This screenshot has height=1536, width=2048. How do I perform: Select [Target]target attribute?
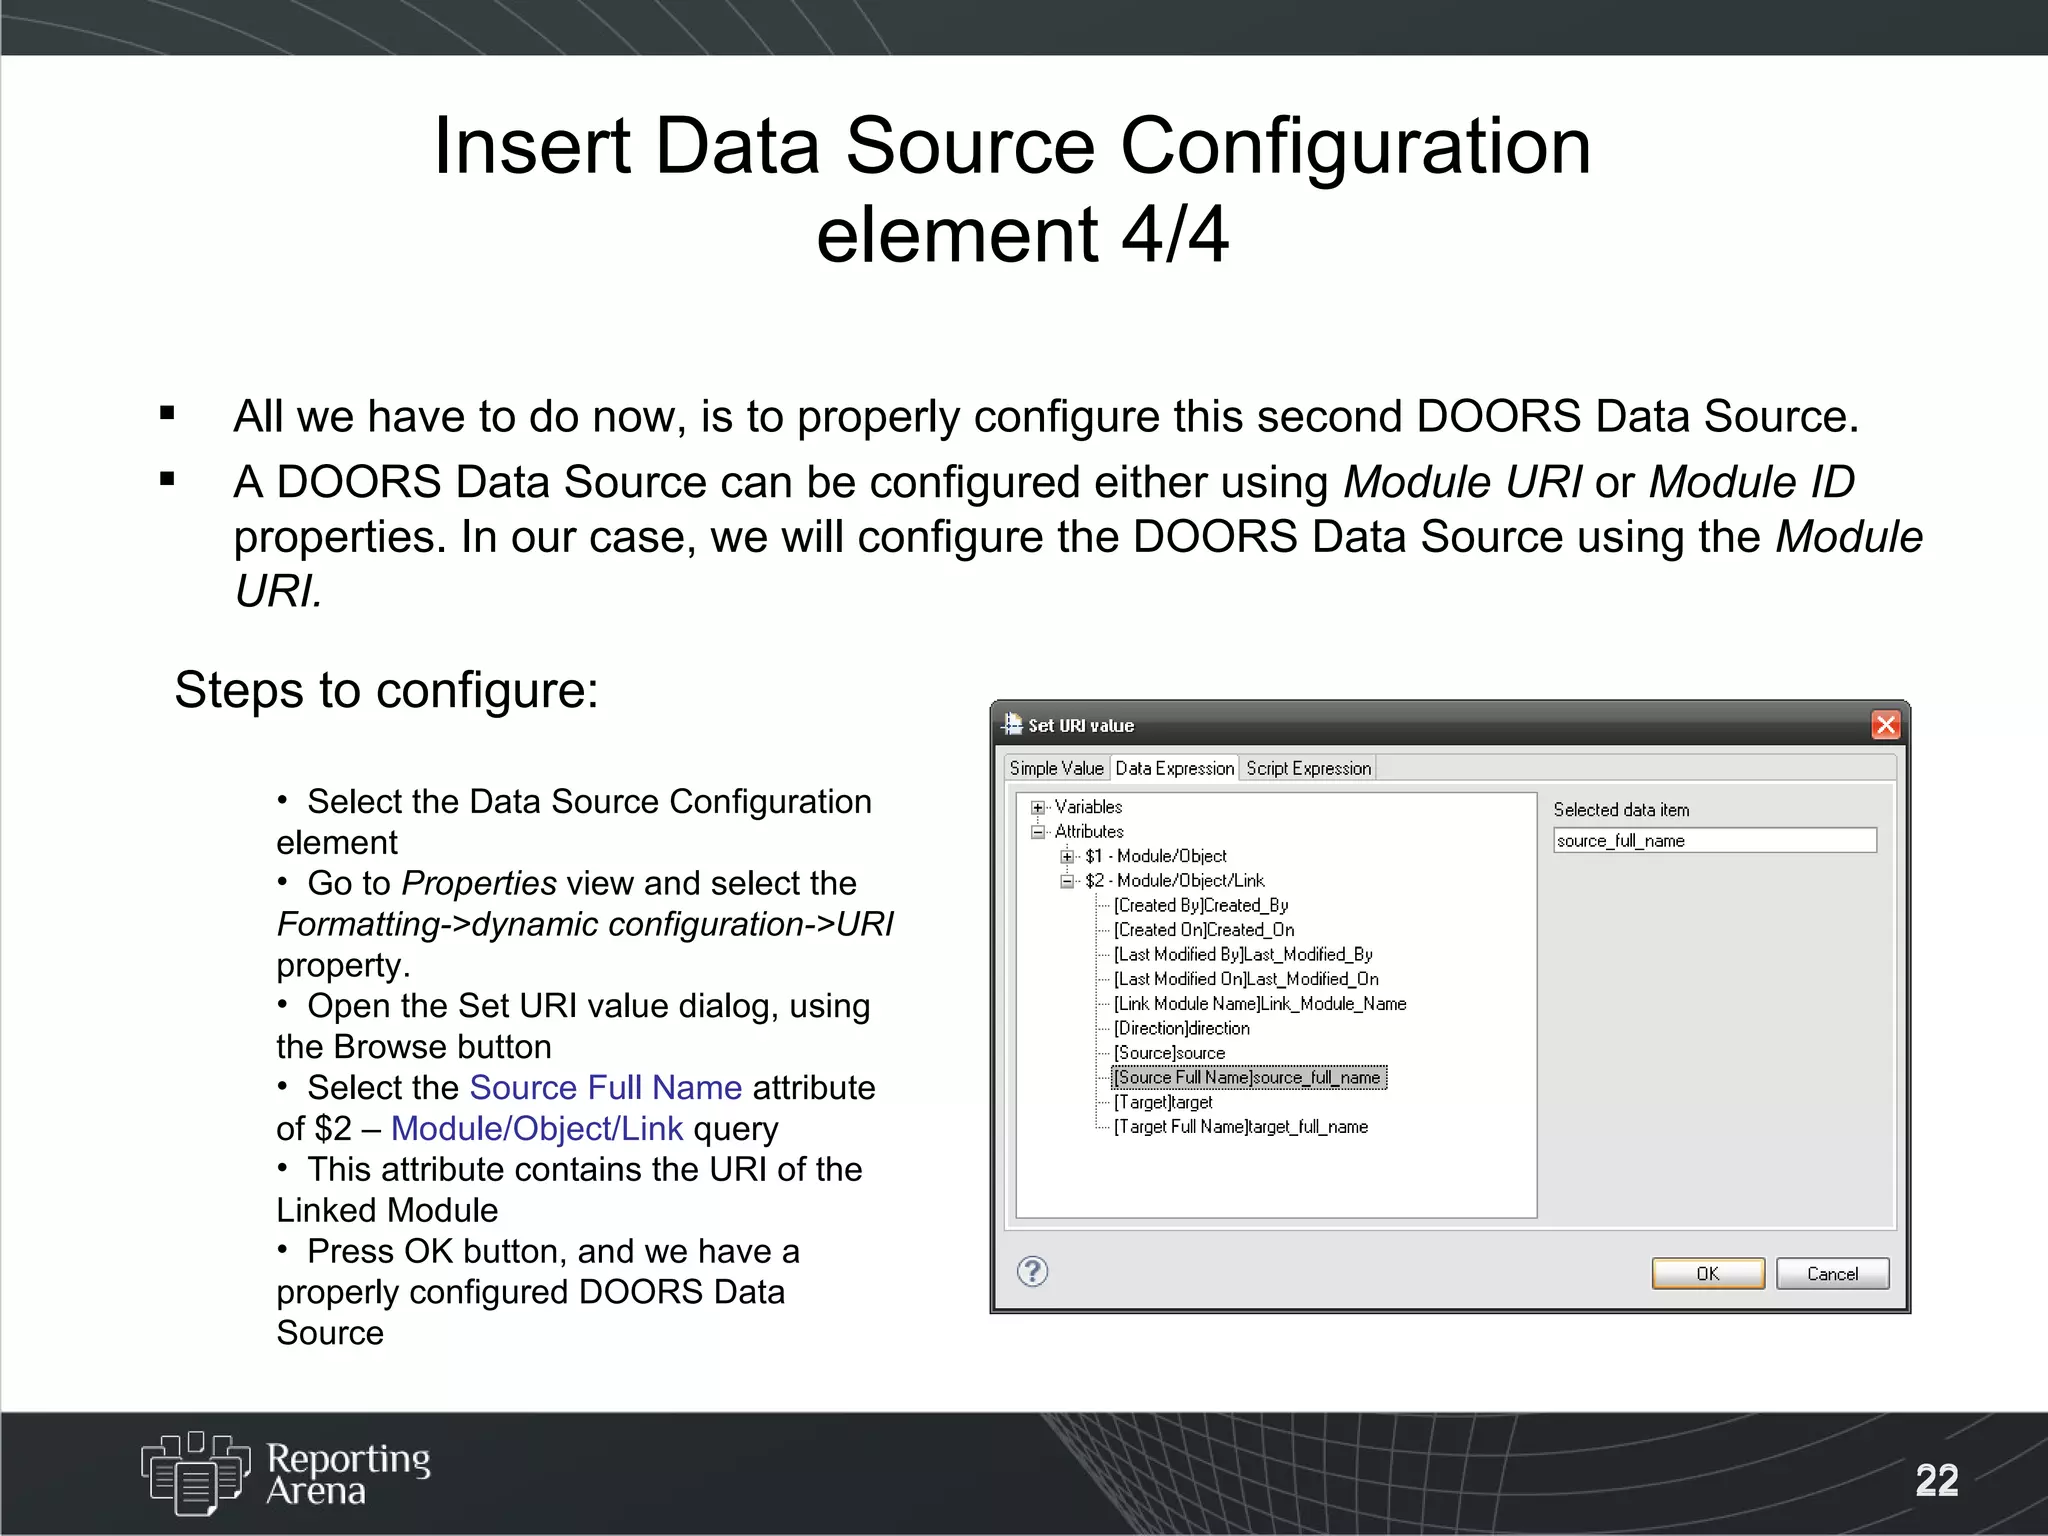tap(1163, 1102)
